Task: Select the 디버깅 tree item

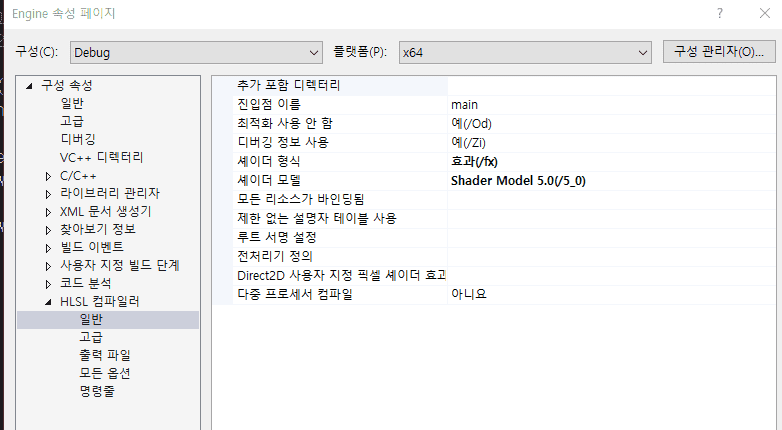Action: pyautogui.click(x=78, y=139)
